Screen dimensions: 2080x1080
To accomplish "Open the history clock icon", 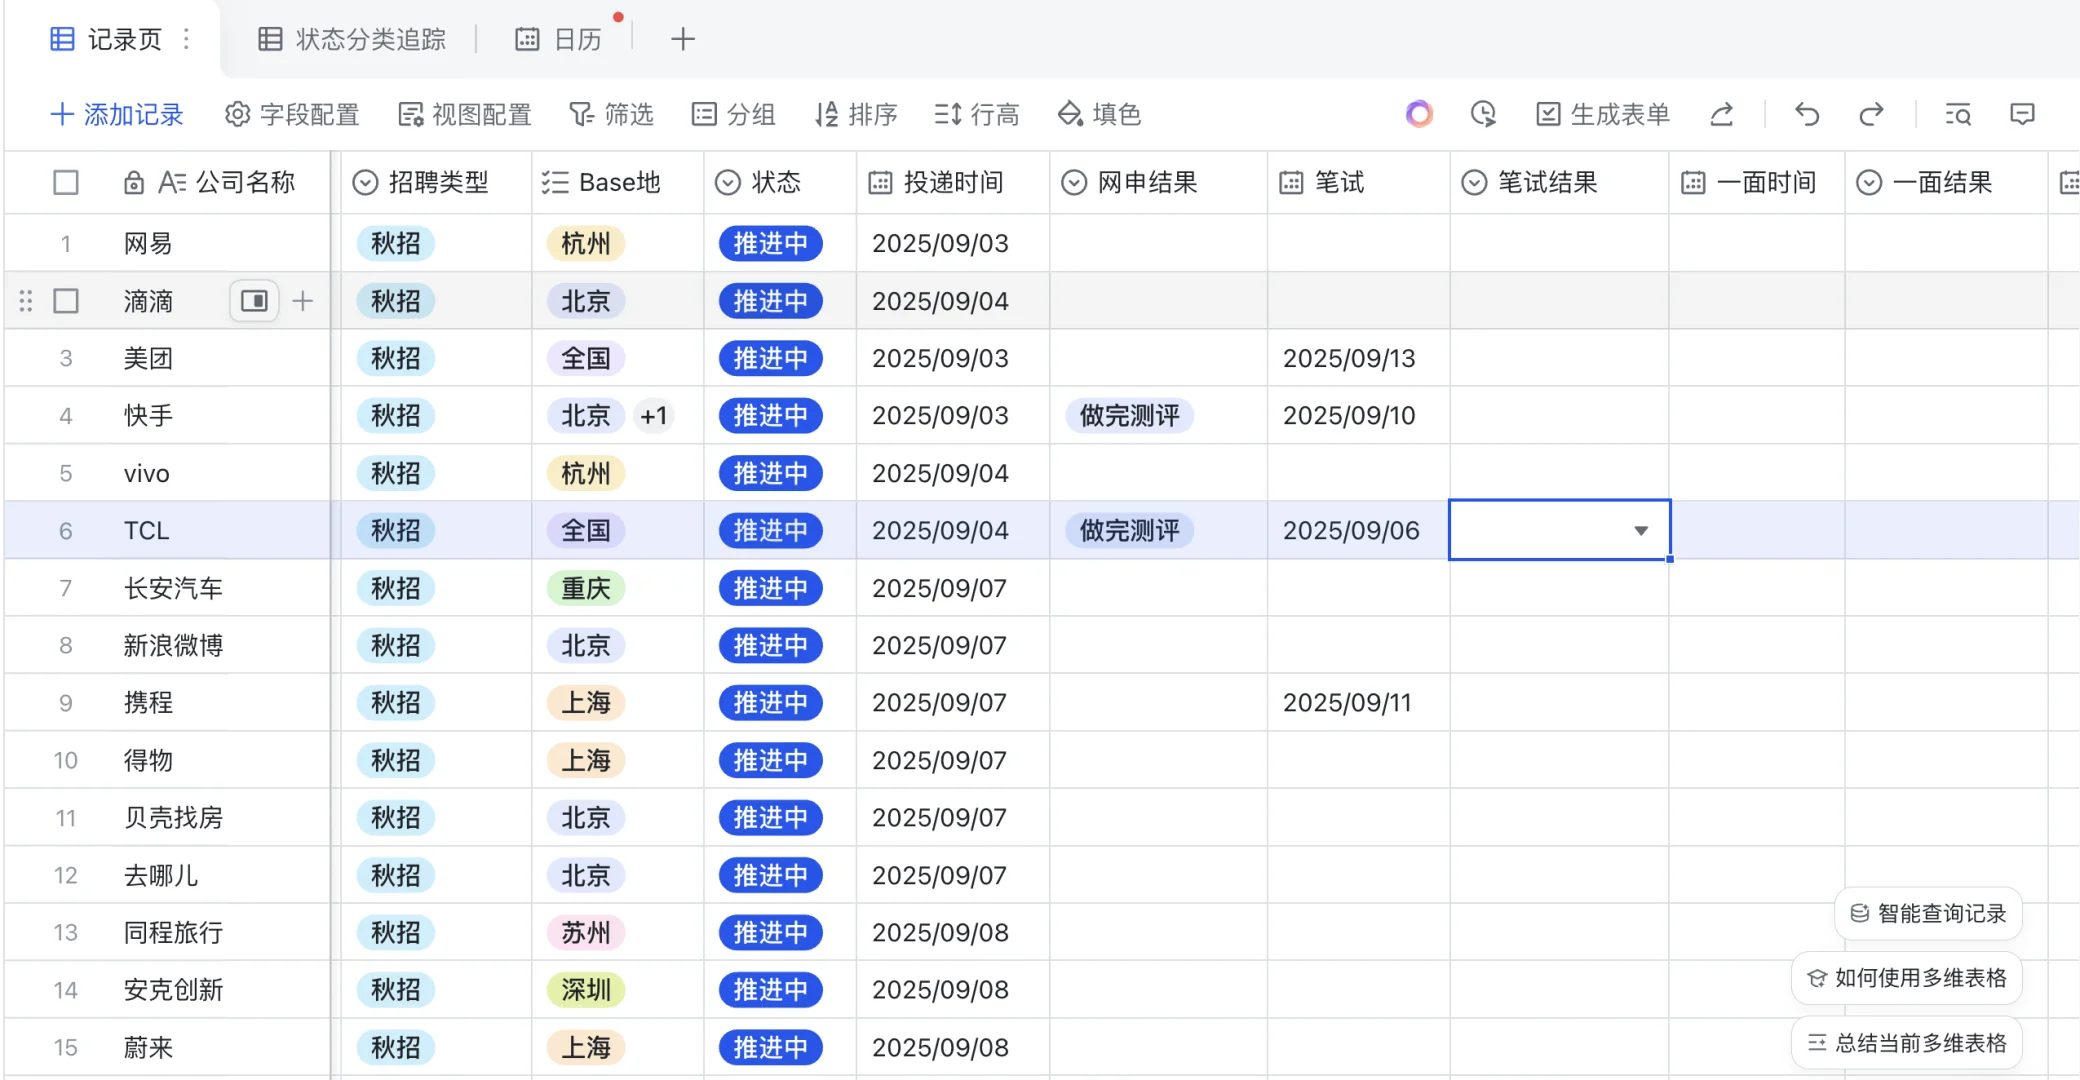I will click(1483, 114).
